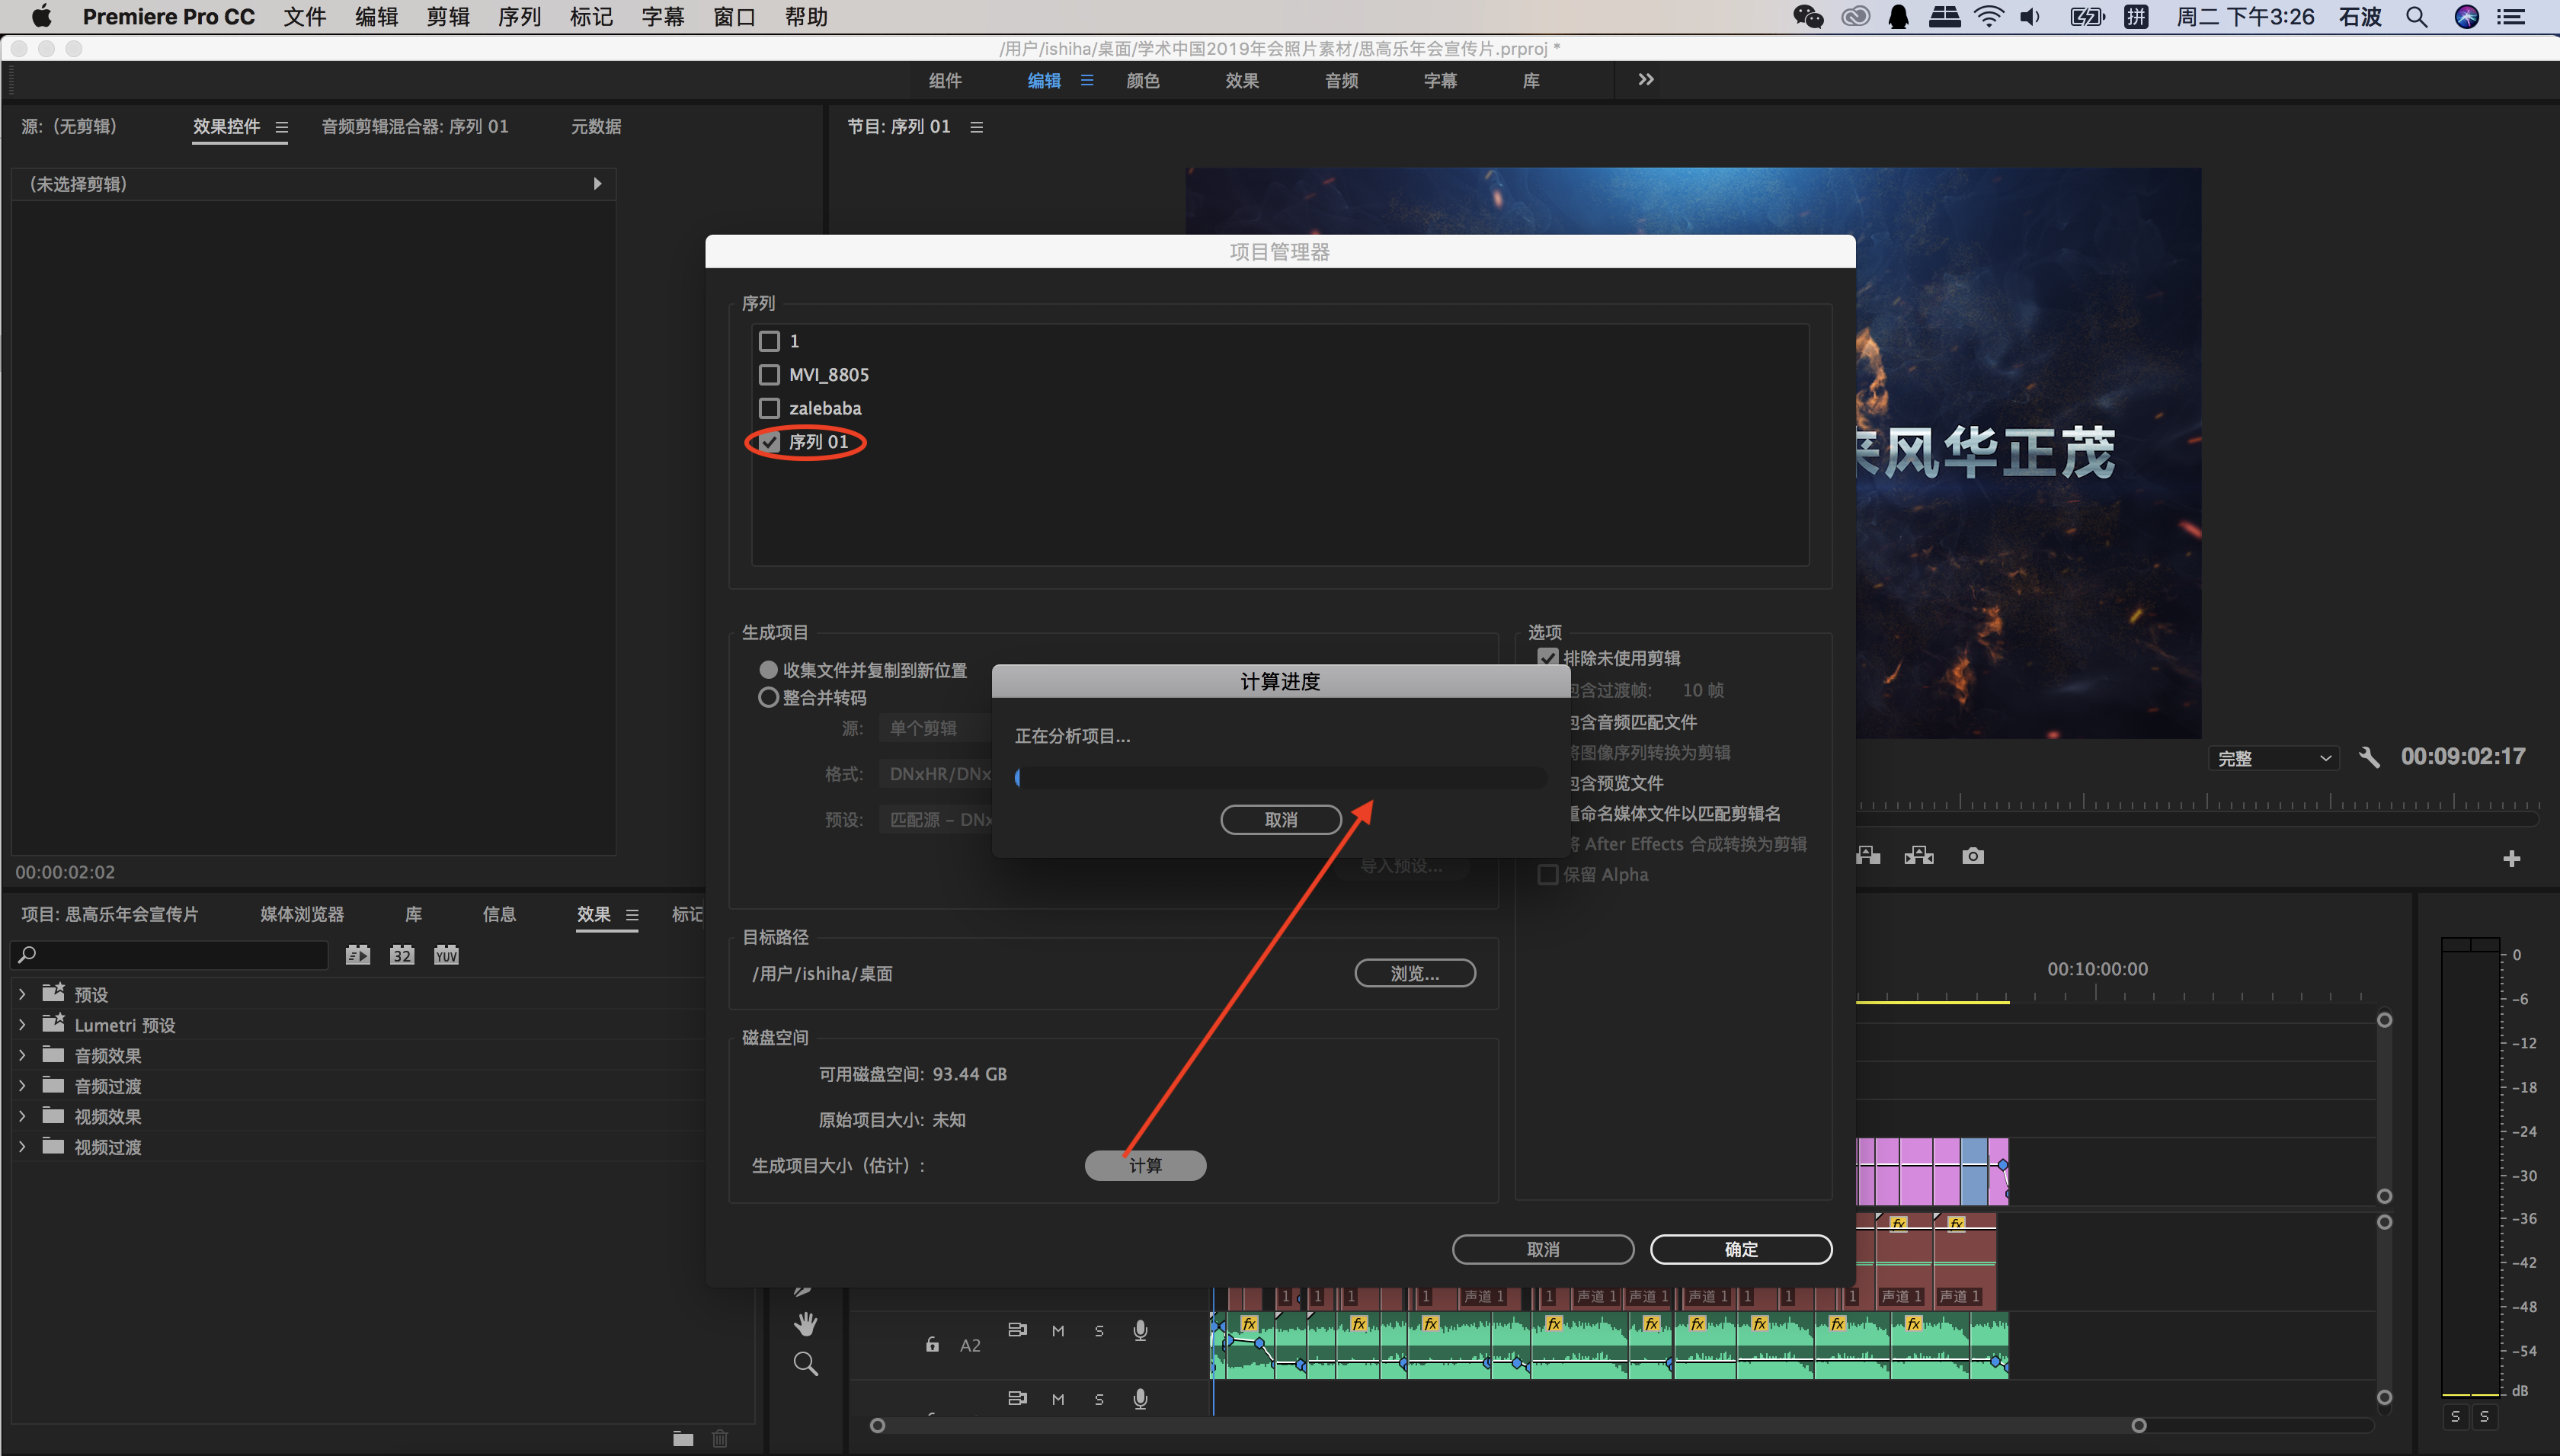
Task: Expand the 视频效果 folder
Action: coord(22,1116)
